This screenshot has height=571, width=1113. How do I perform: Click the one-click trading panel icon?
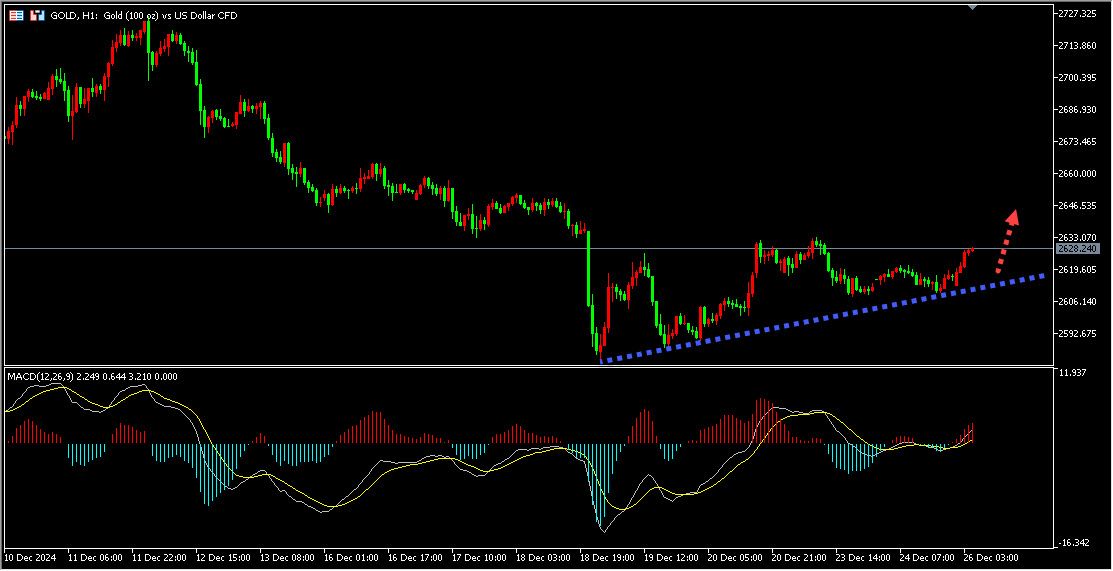37,16
